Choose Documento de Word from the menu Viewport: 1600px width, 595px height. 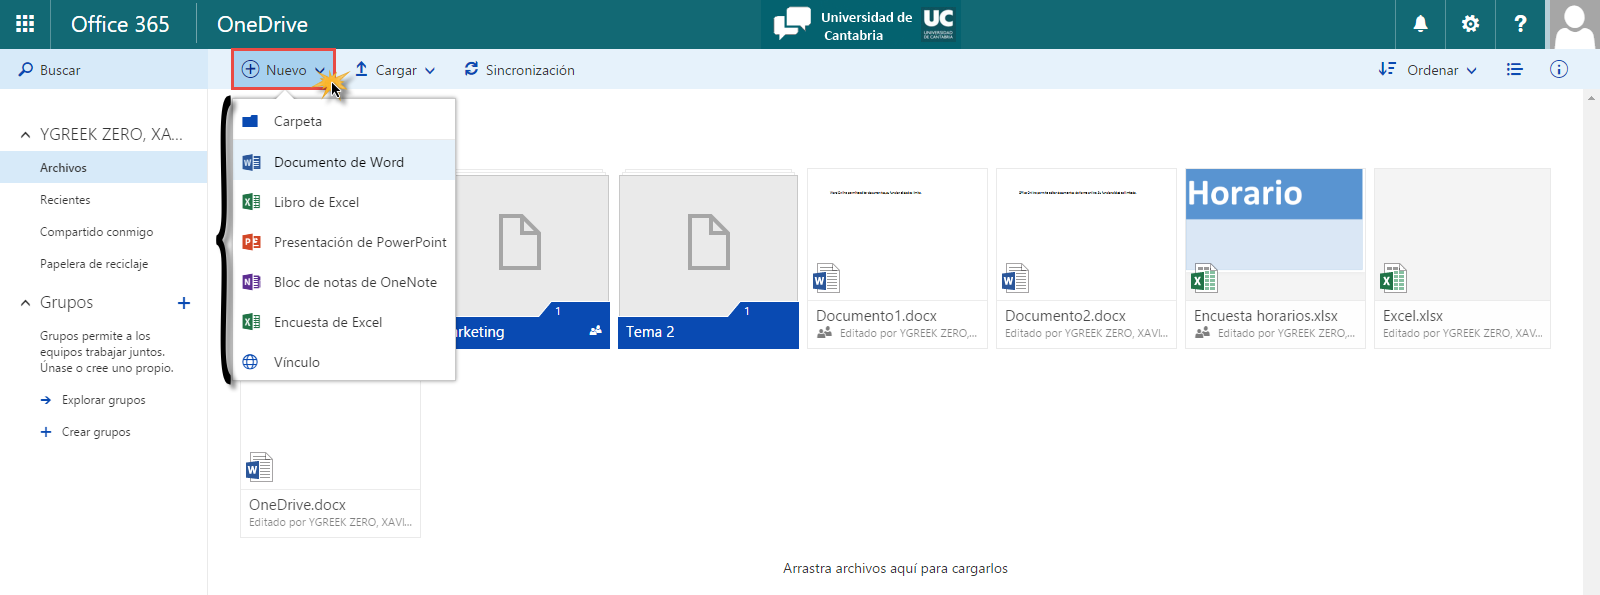(x=344, y=162)
